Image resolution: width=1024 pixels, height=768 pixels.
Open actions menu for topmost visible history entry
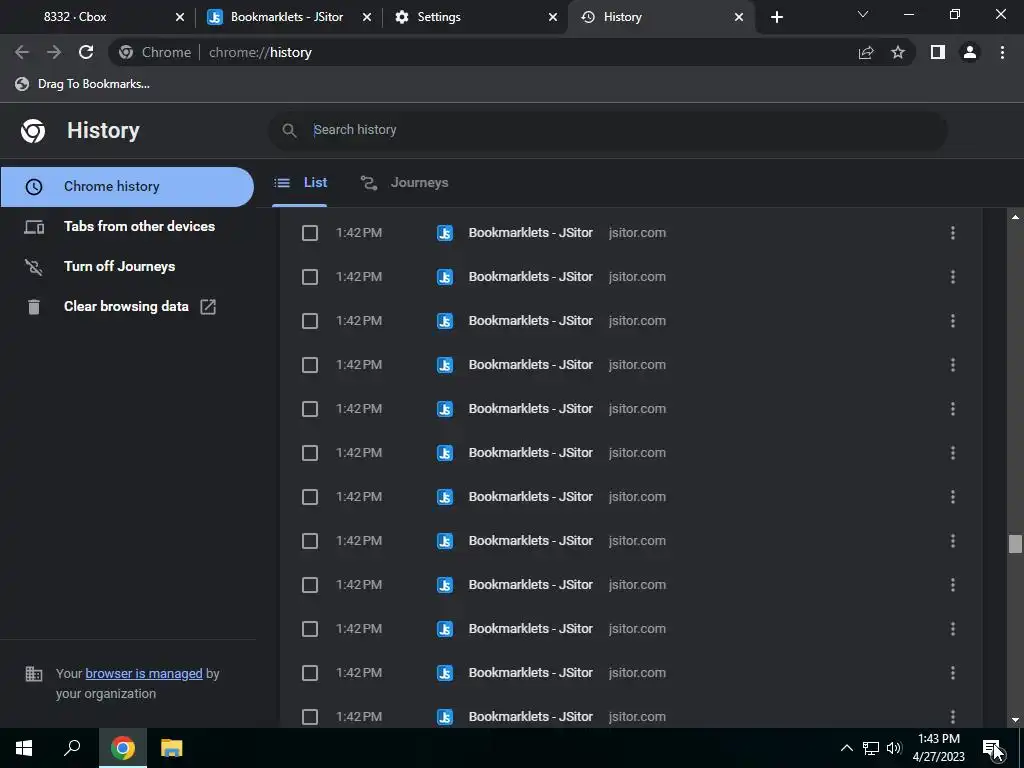(x=953, y=232)
